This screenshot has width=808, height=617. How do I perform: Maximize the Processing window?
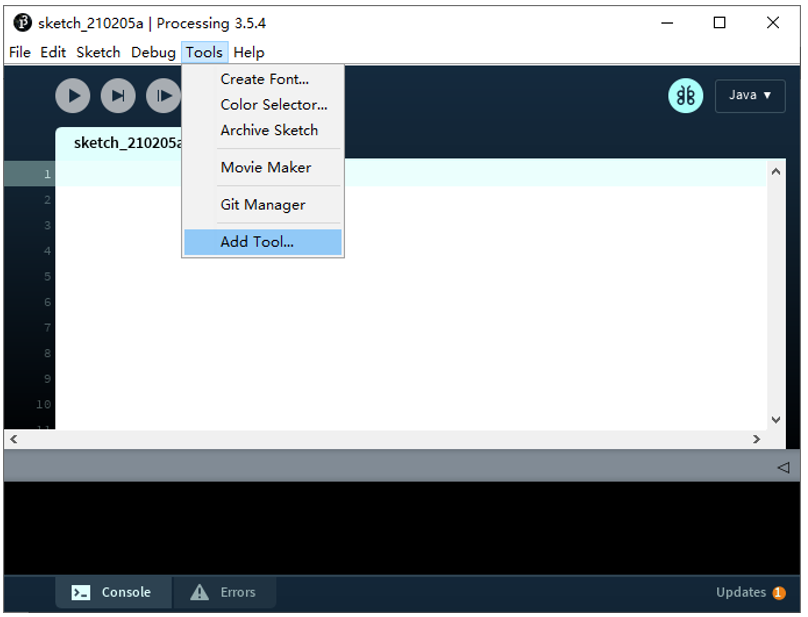coord(719,23)
